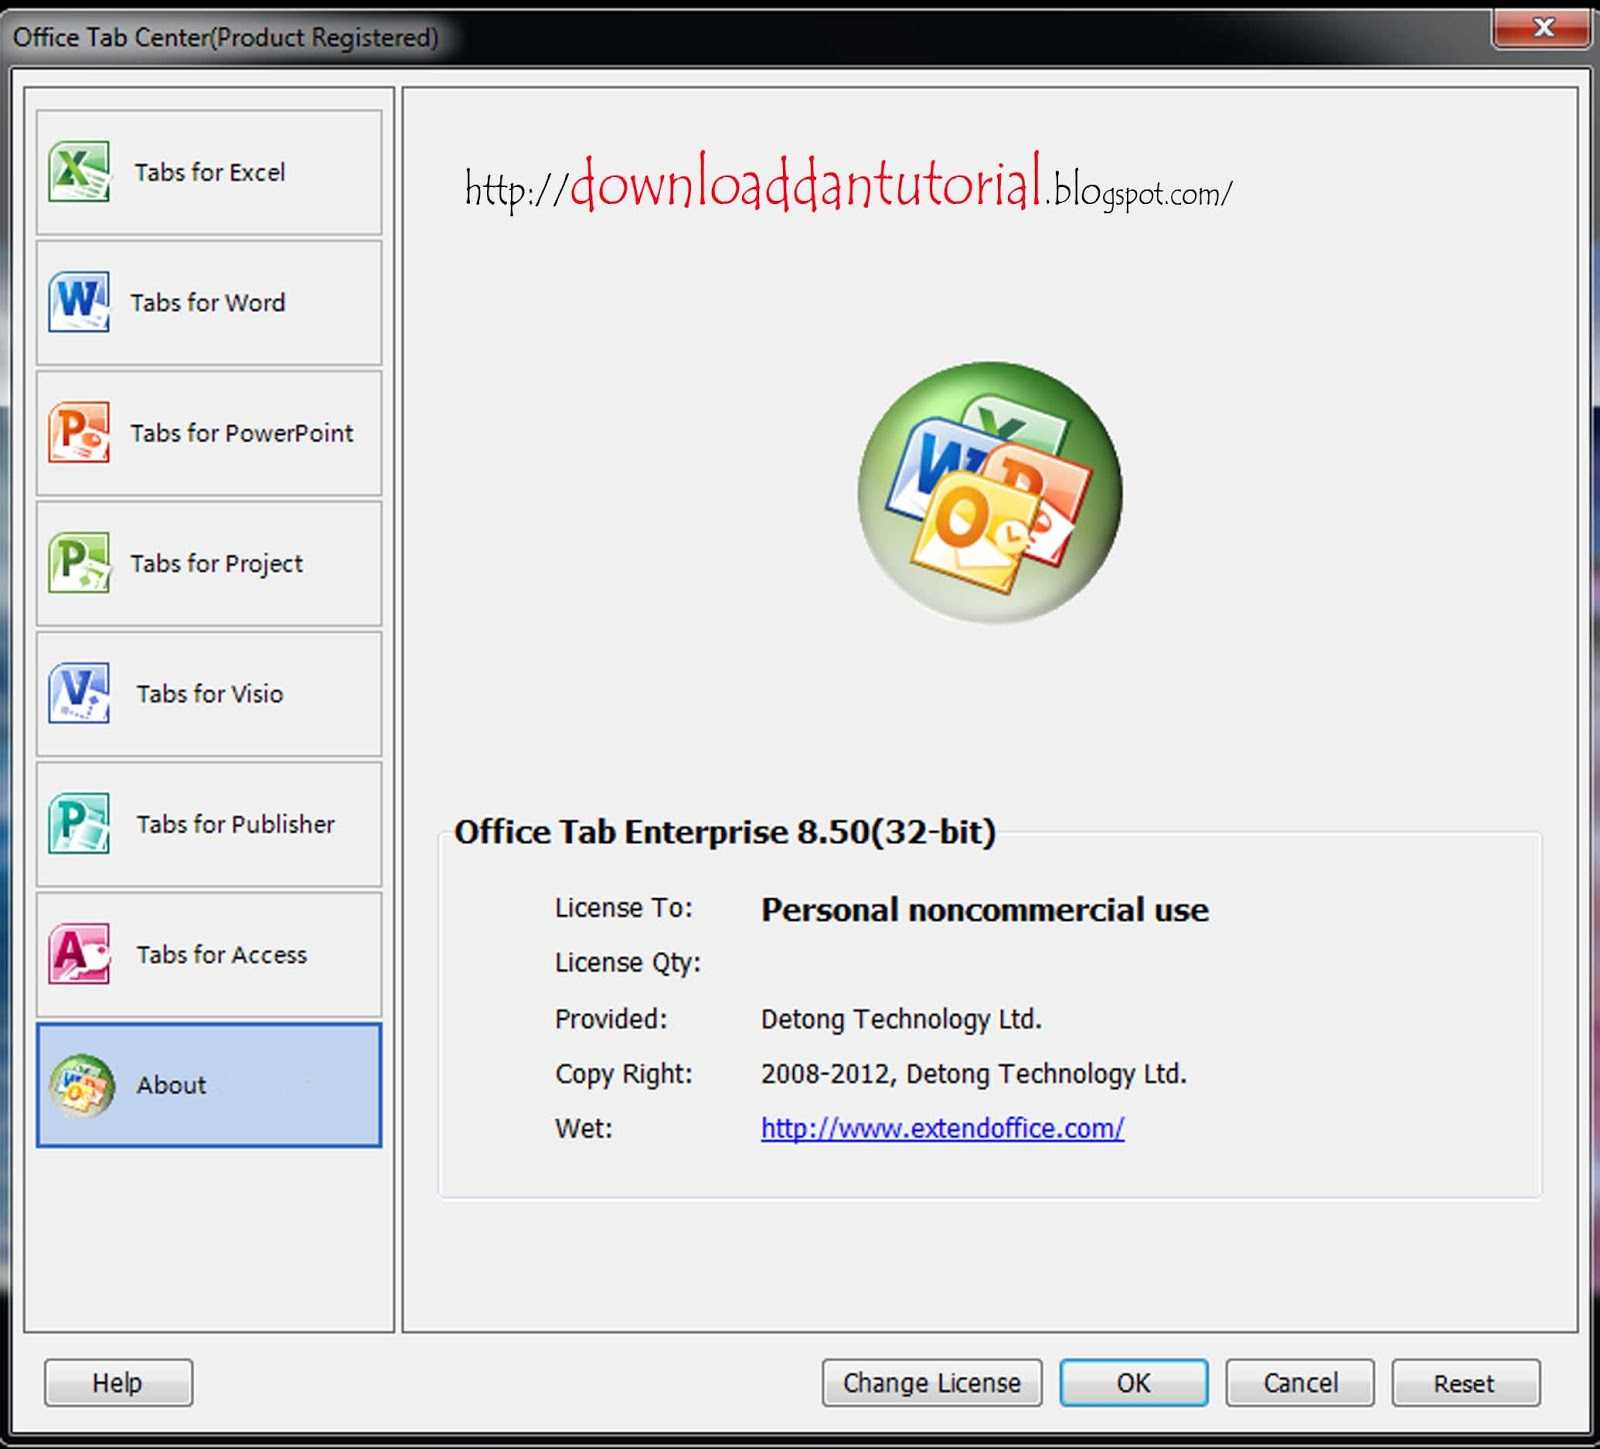Viewport: 1600px width, 1449px height.
Task: Click the License To label
Action: (x=623, y=908)
